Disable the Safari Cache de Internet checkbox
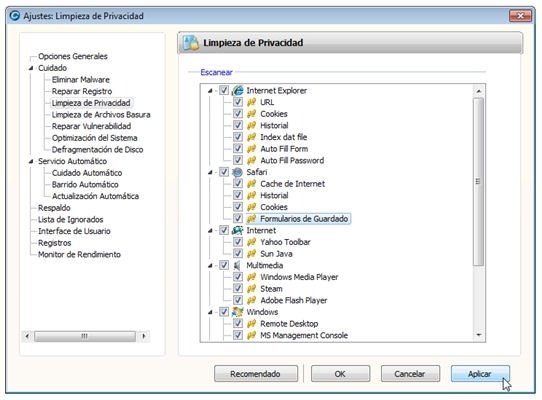Image resolution: width=542 pixels, height=400 pixels. [x=238, y=183]
